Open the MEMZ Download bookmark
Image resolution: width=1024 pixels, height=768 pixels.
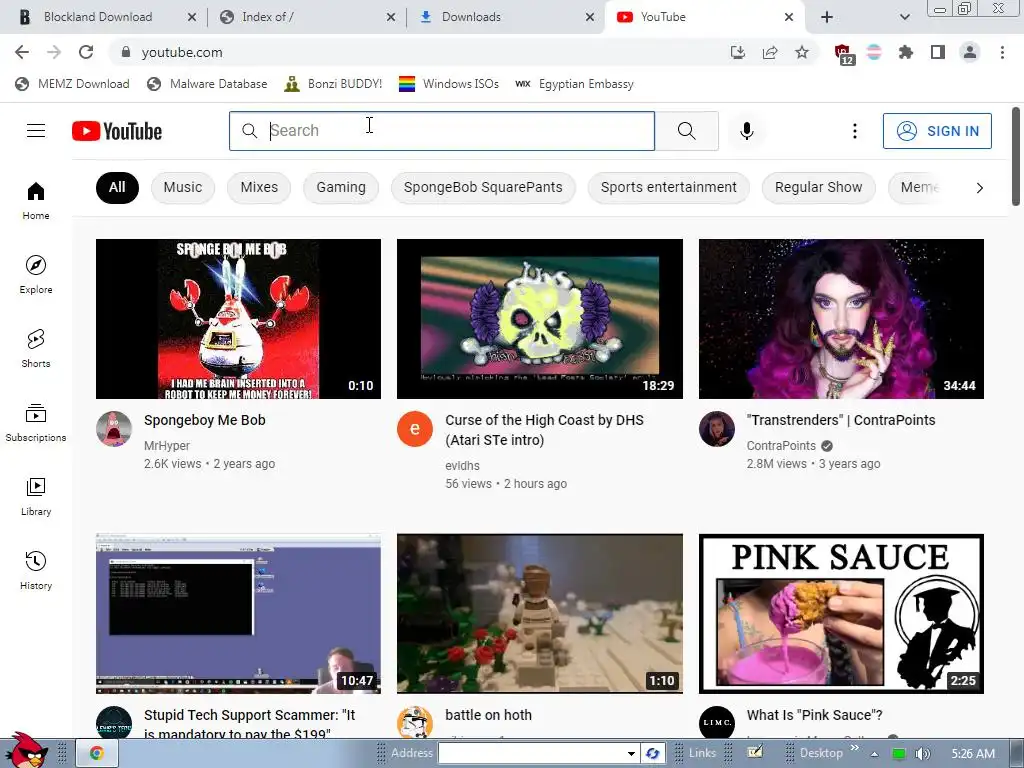coord(72,84)
